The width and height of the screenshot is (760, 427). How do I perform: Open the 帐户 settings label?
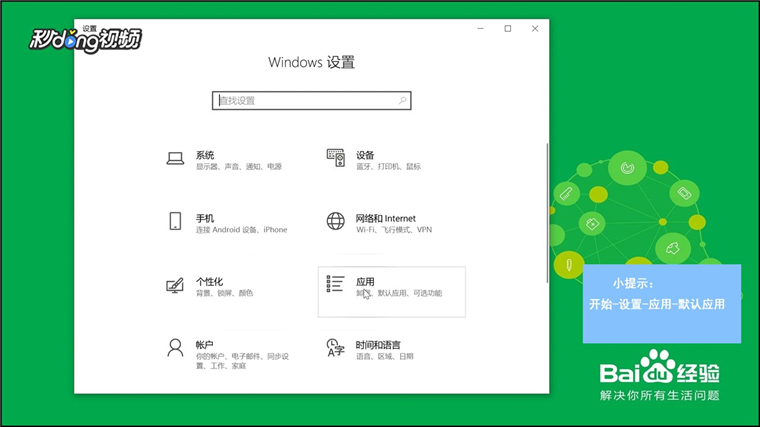[x=205, y=345]
